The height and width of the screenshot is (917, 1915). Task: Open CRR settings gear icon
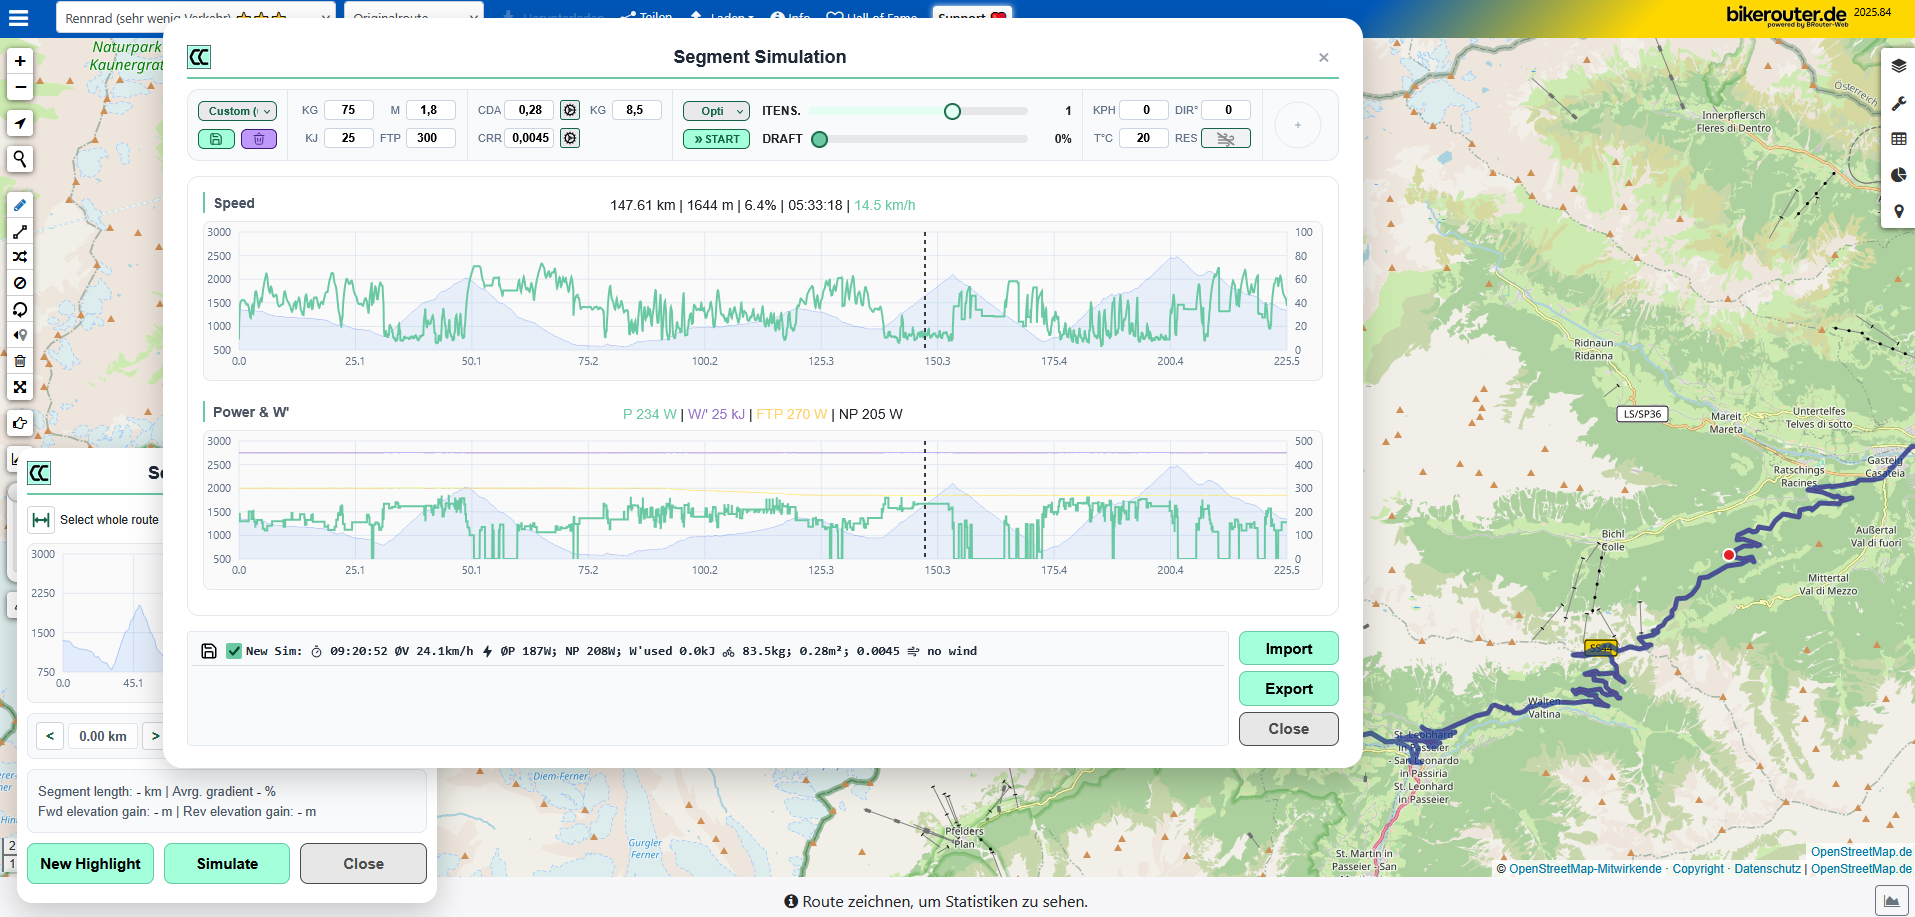pos(570,138)
